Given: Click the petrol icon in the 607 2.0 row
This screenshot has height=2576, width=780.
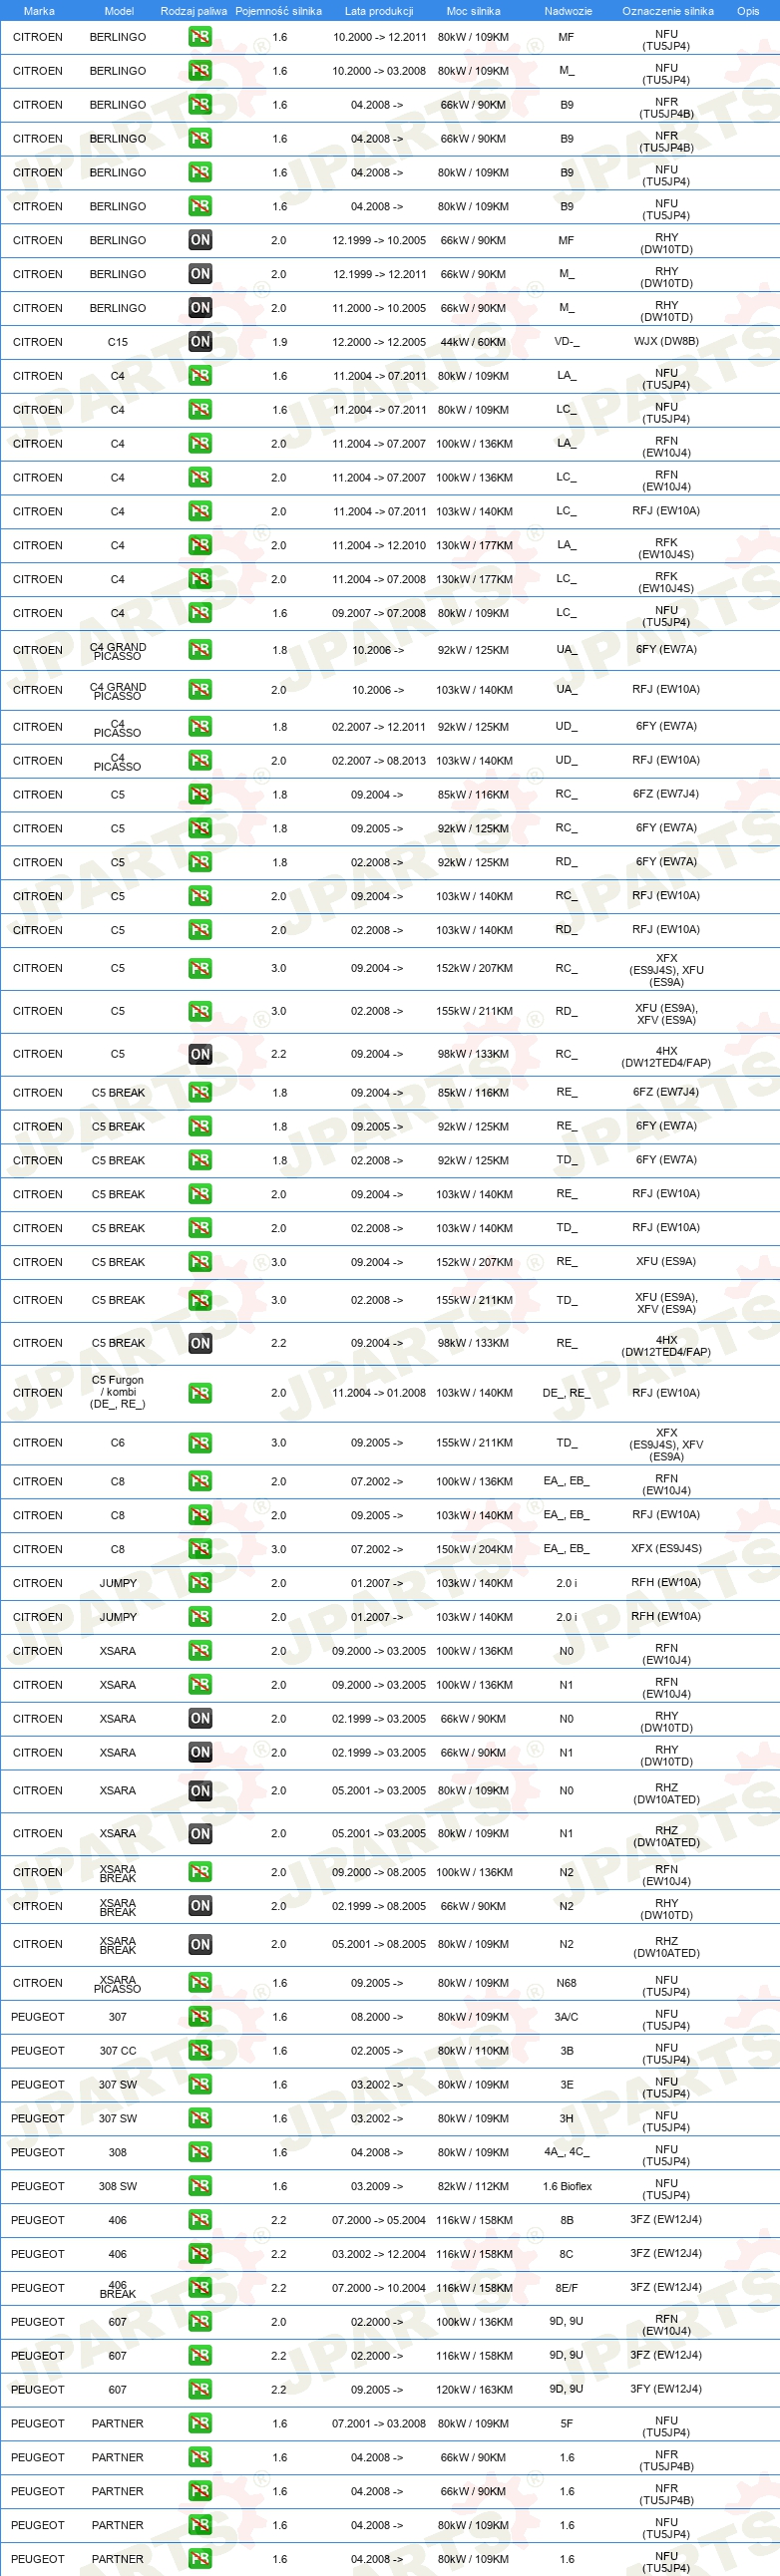Looking at the screenshot, I should click(200, 2322).
